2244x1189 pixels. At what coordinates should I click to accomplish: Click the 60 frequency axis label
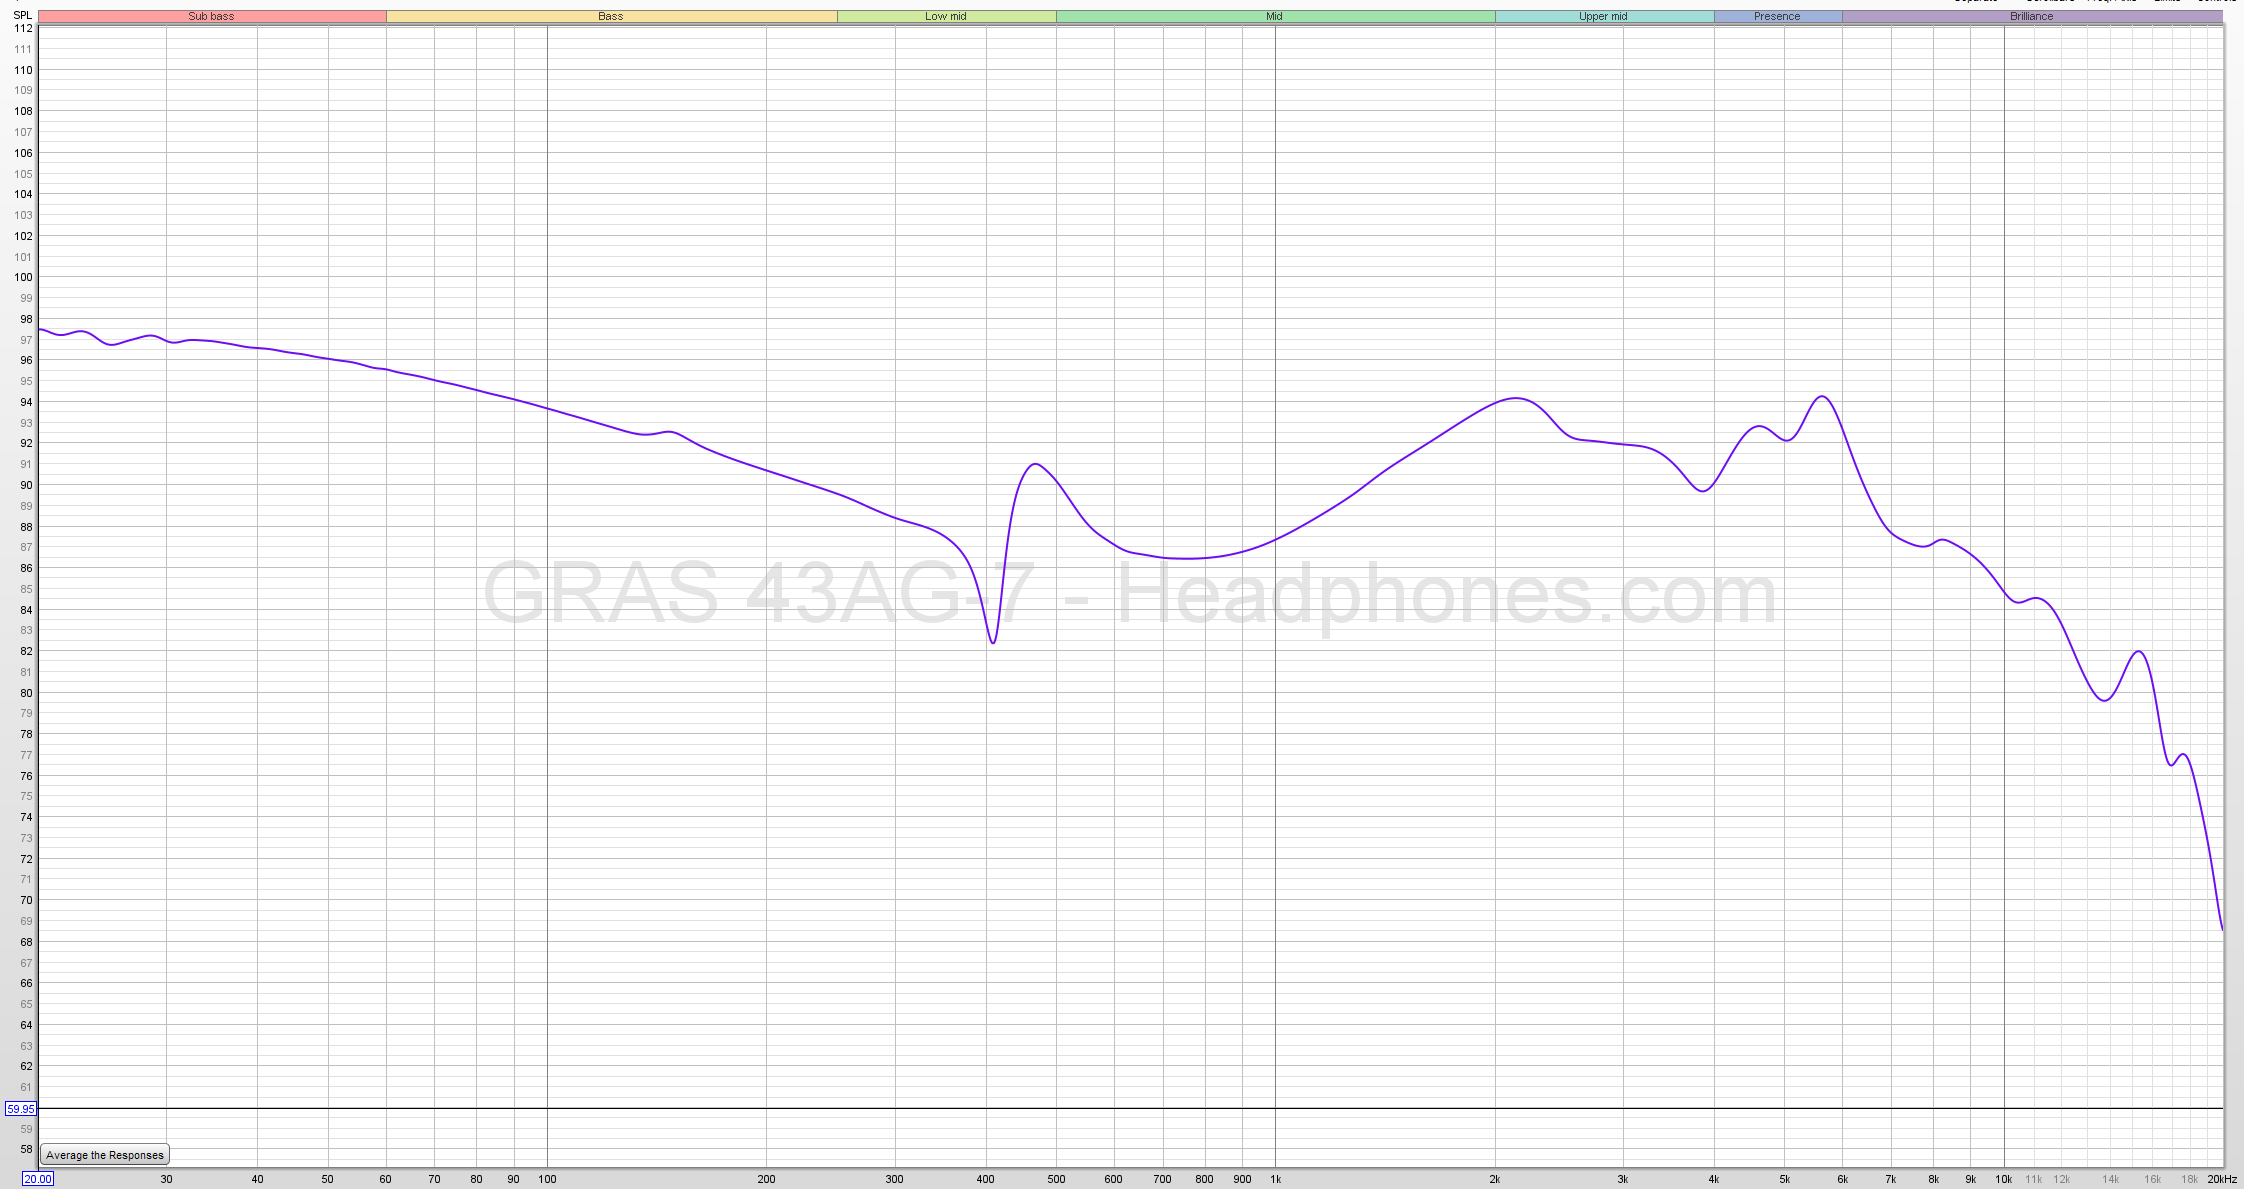click(x=385, y=1179)
